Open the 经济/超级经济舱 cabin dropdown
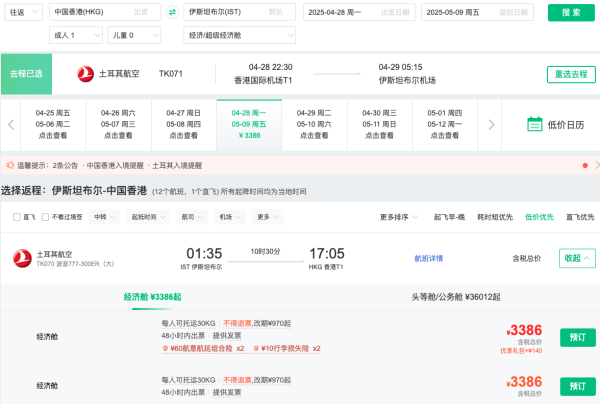Viewport: 600px width, 404px height. (x=240, y=35)
